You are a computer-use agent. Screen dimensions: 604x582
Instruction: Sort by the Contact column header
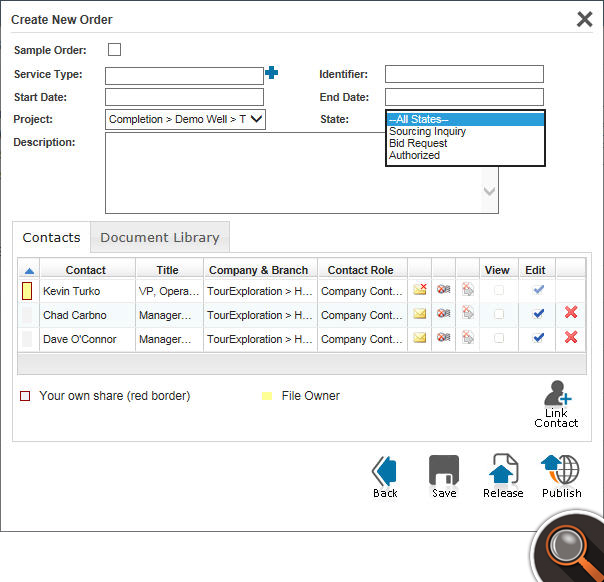[x=86, y=270]
